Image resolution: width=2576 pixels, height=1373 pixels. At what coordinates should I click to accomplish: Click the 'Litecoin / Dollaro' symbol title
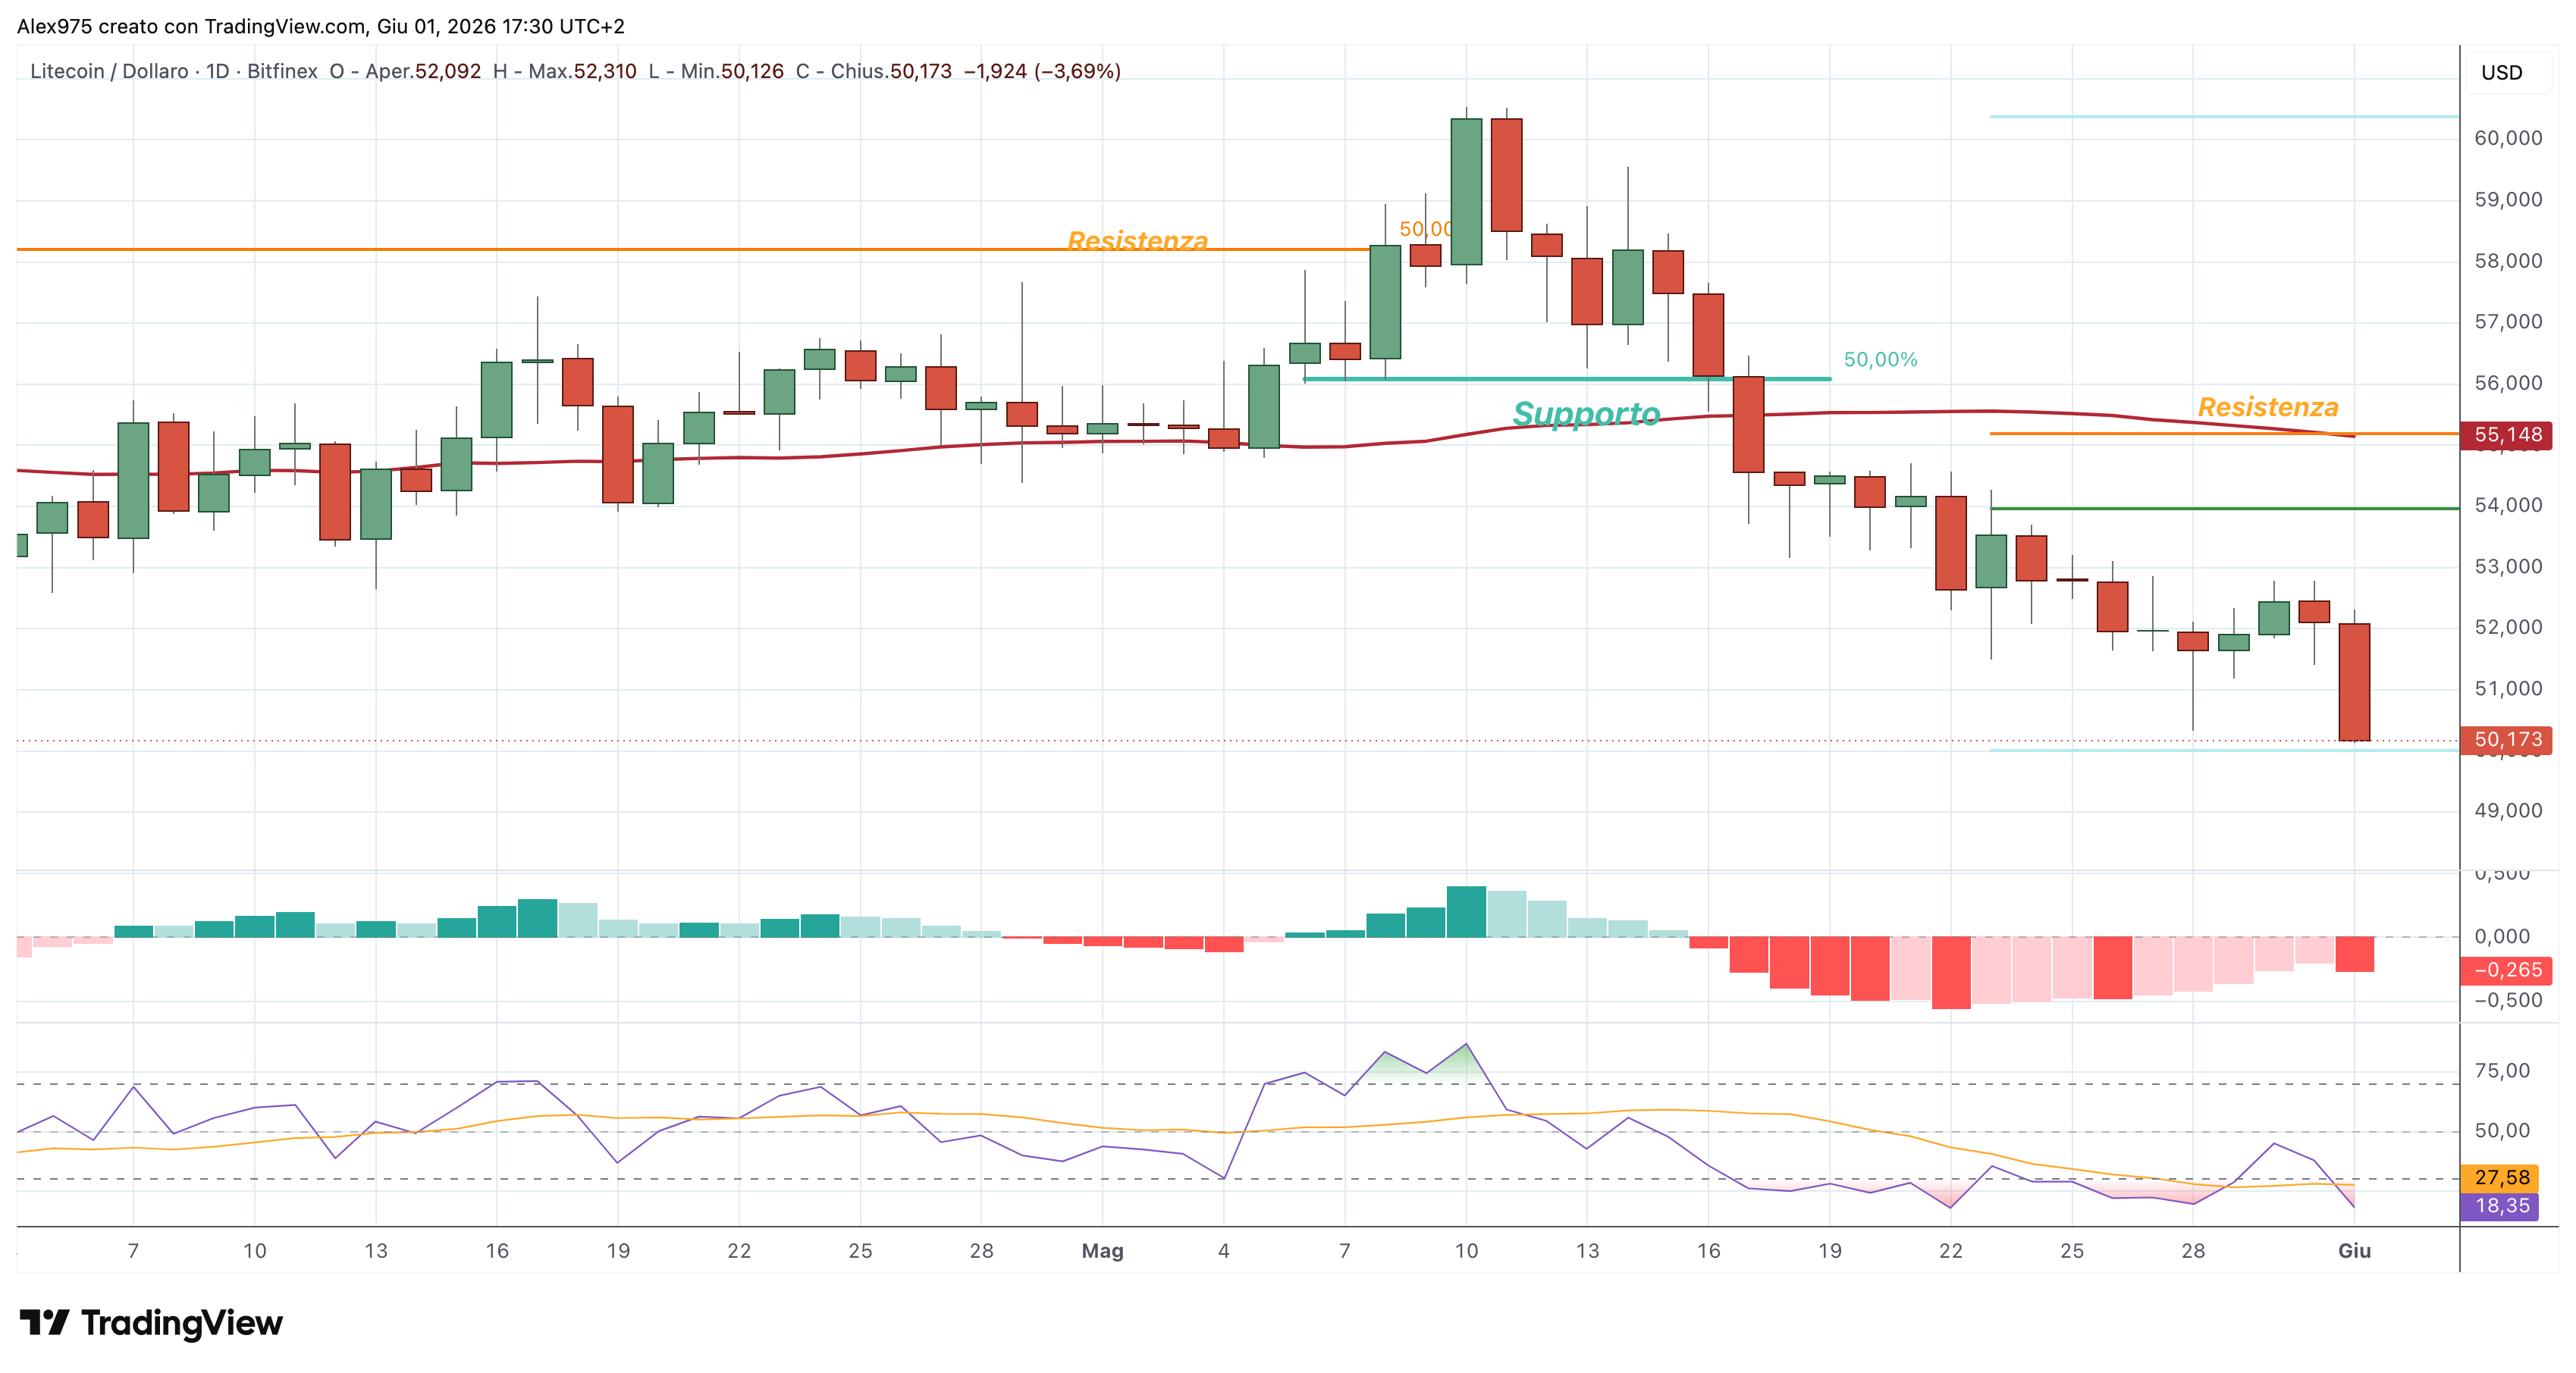(109, 71)
